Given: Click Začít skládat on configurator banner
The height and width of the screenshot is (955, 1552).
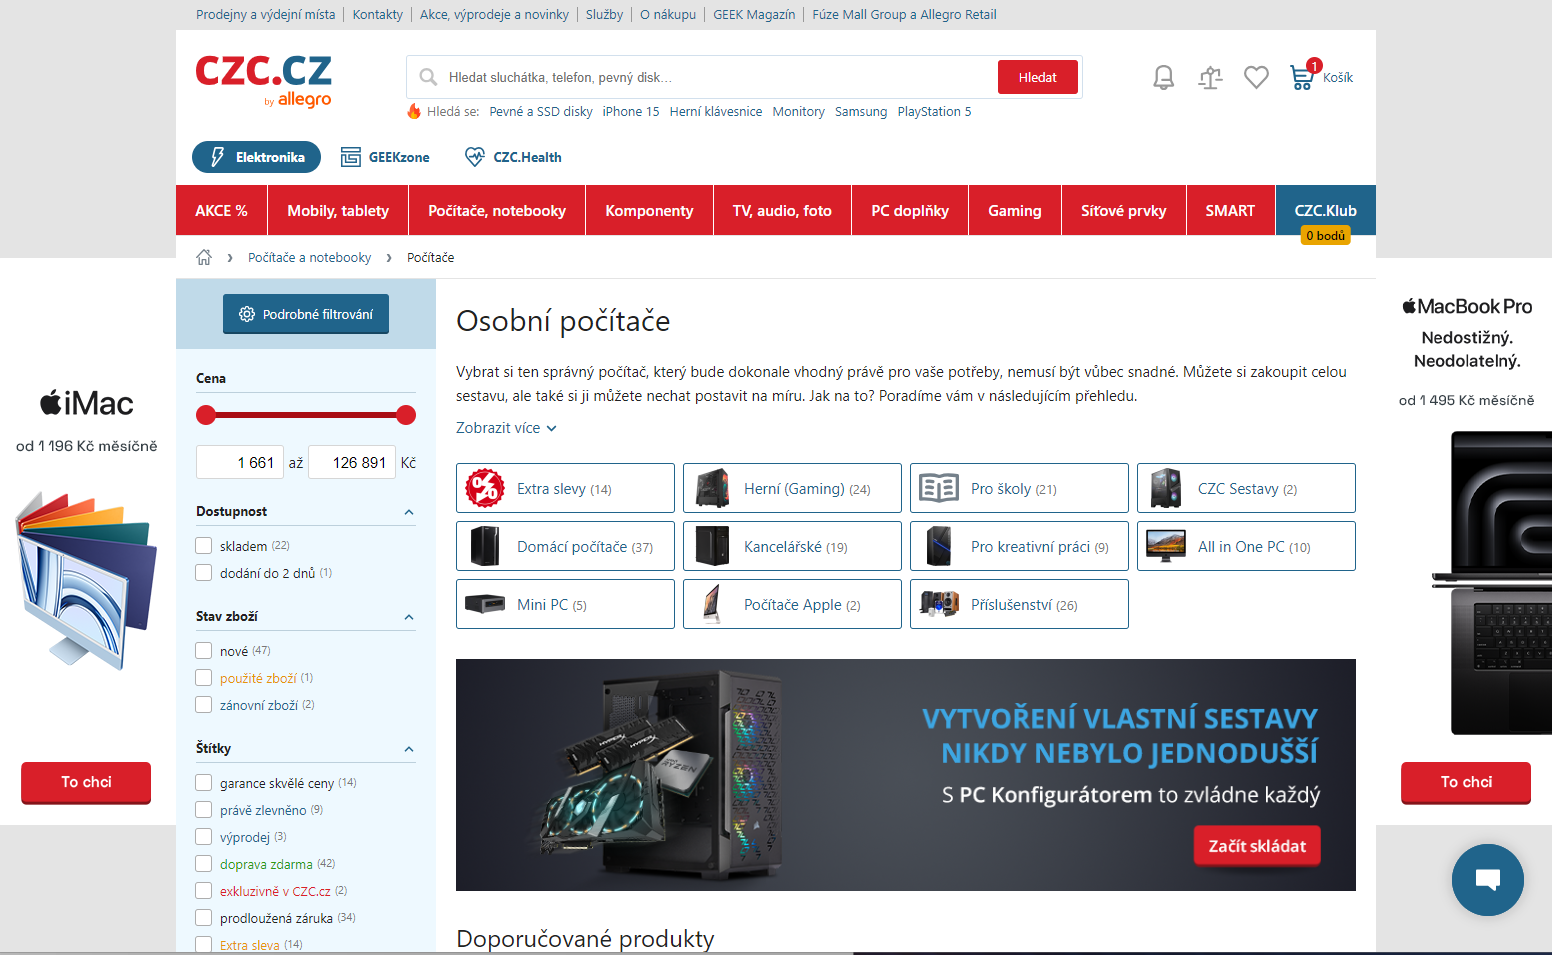Looking at the screenshot, I should 1257,846.
